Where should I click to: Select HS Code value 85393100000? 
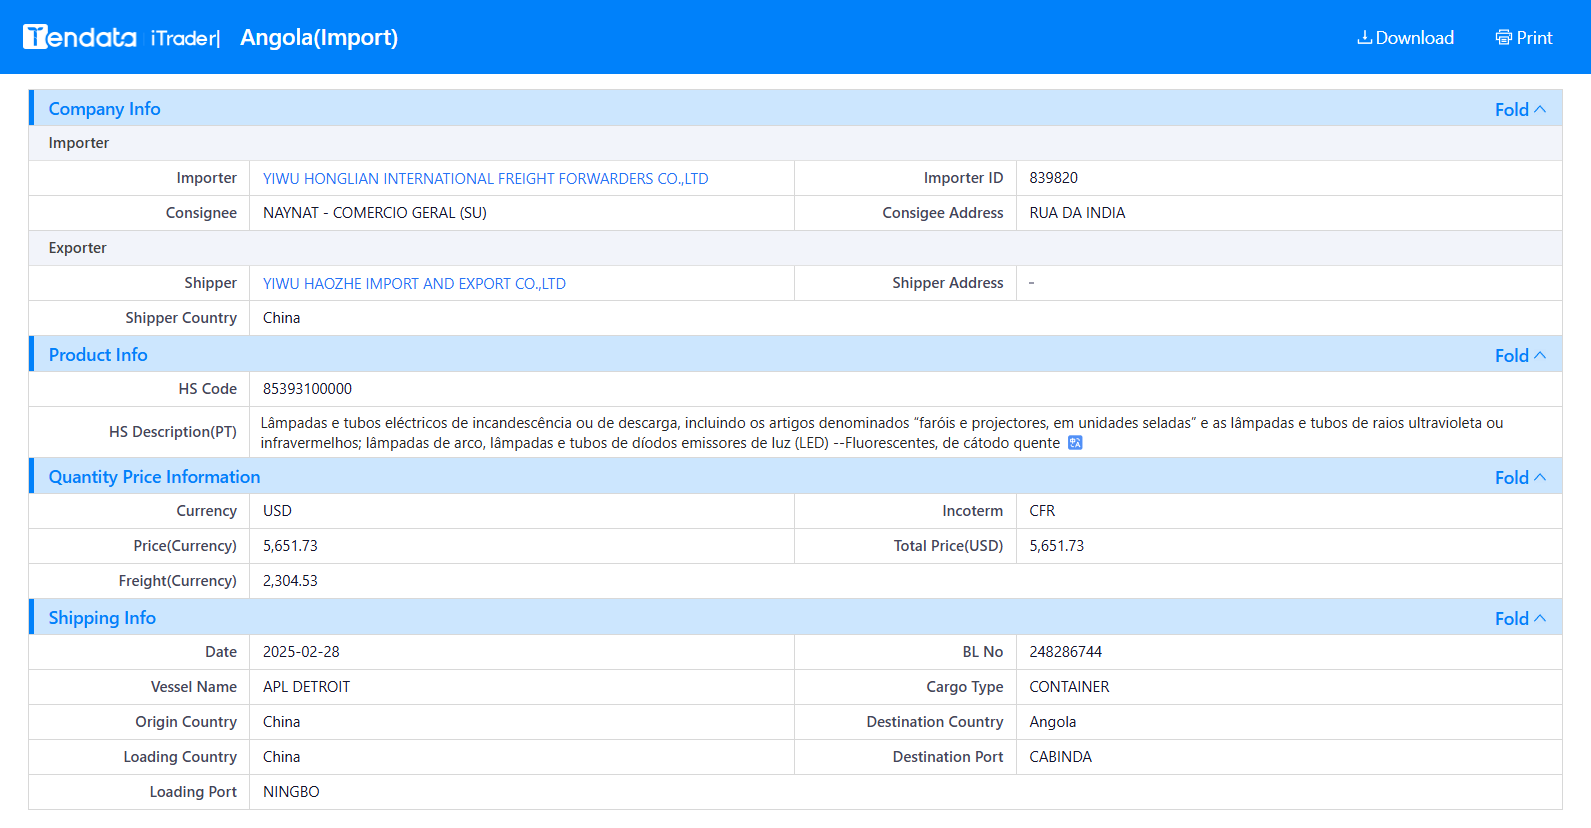coord(307,389)
